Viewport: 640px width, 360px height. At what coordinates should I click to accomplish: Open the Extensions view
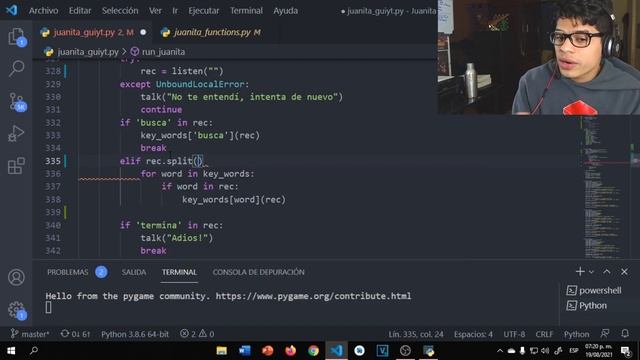tap(16, 166)
